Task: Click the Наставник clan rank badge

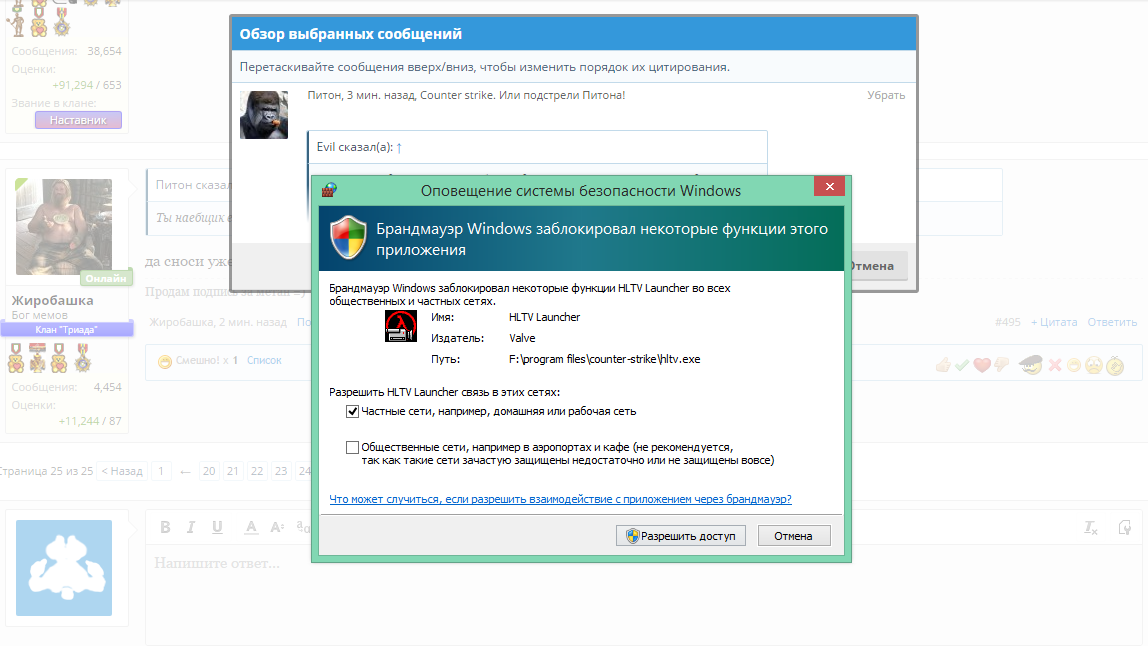Action: pos(78,120)
